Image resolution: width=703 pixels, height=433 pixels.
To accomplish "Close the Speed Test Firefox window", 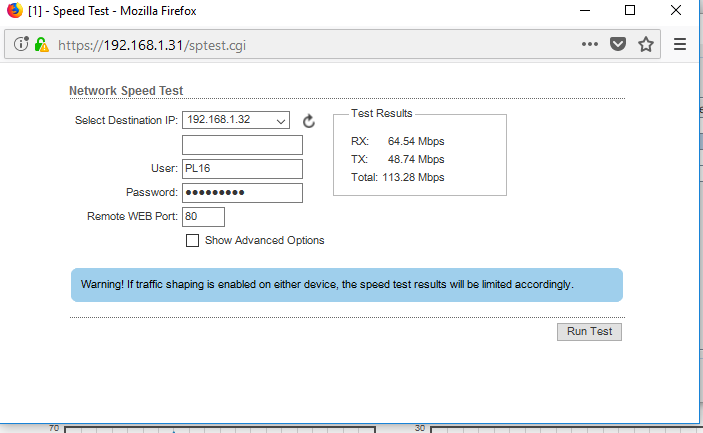I will 676,10.
